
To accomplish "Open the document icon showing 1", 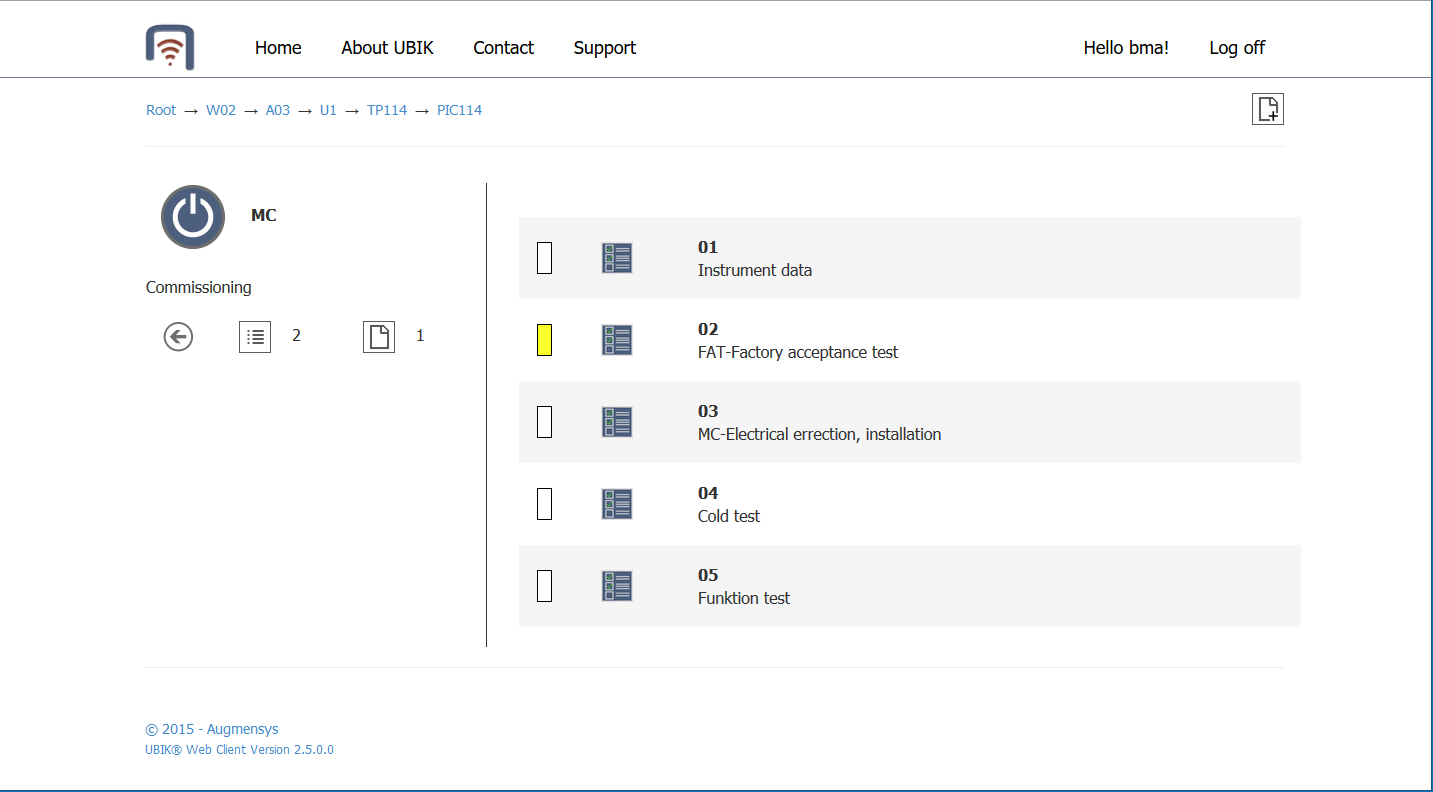I will coord(379,337).
